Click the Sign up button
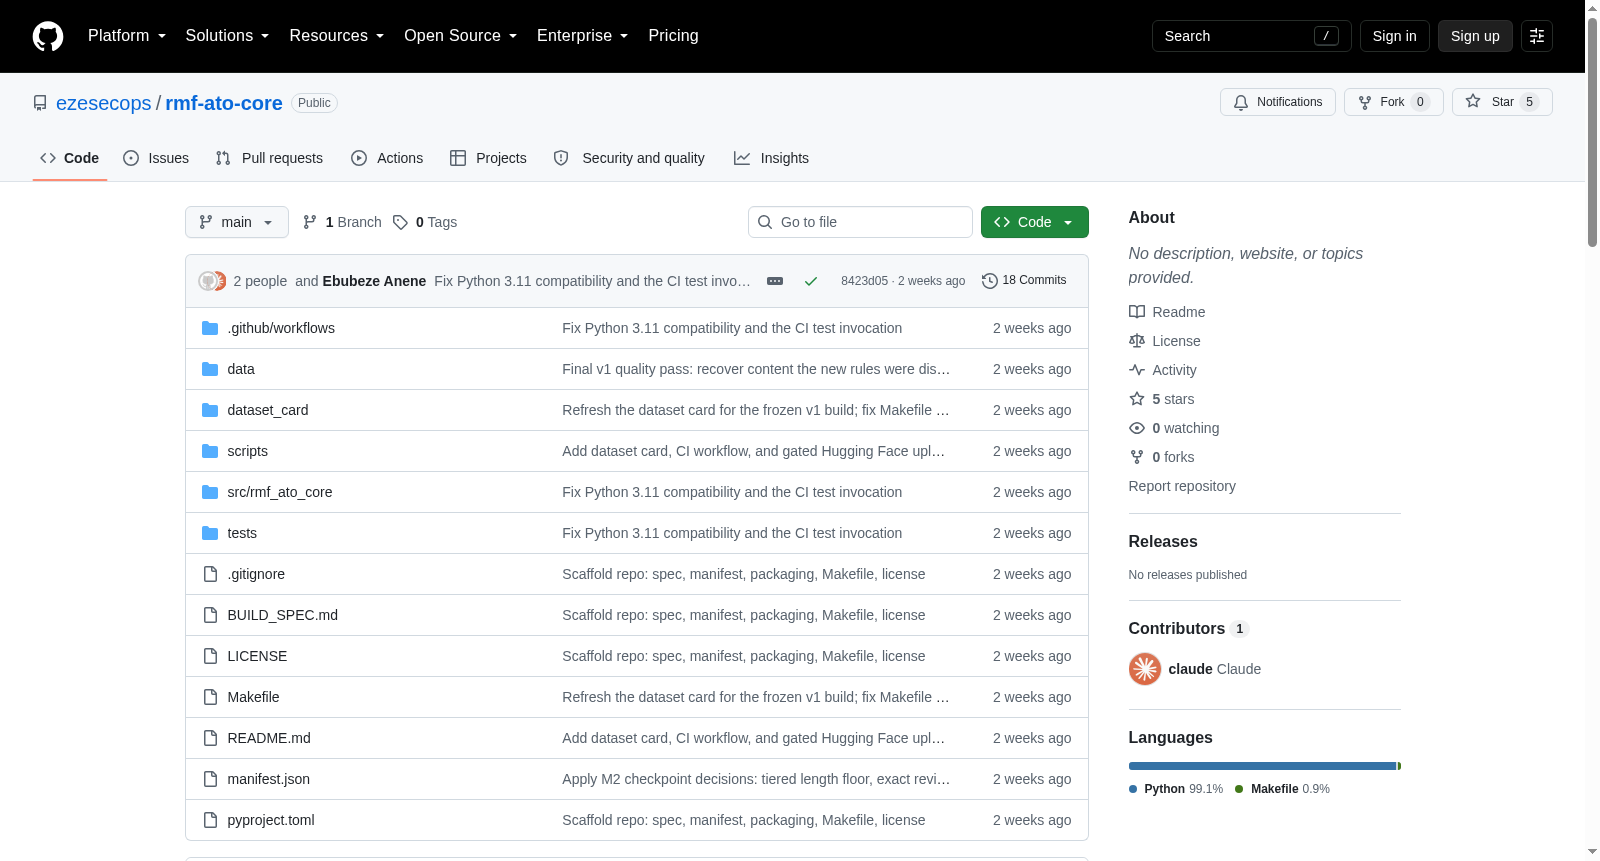The width and height of the screenshot is (1600, 861). coord(1475,36)
